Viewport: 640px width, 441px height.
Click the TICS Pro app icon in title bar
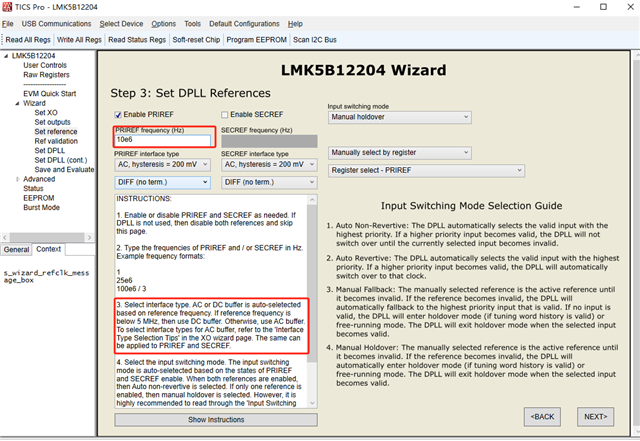(7, 7)
